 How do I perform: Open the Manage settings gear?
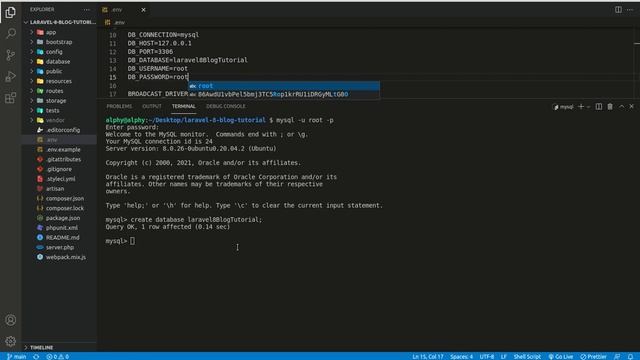(x=11, y=341)
